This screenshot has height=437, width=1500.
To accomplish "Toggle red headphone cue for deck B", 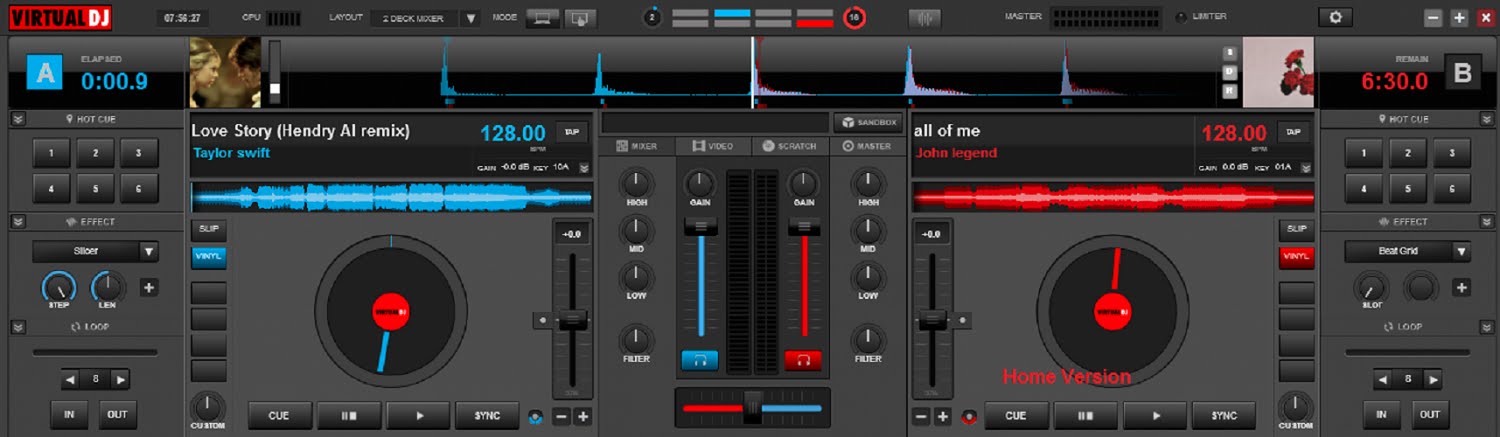I will coord(802,360).
